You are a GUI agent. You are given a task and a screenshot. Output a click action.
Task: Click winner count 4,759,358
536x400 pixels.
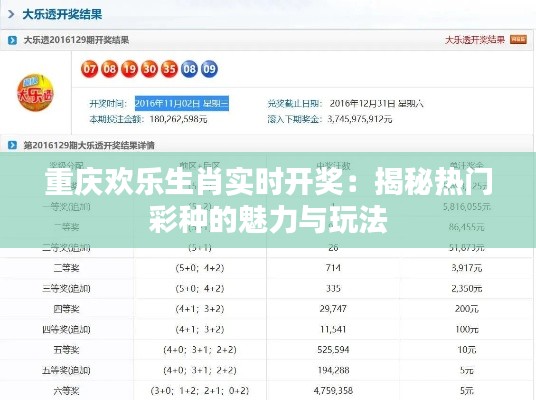pyautogui.click(x=333, y=390)
